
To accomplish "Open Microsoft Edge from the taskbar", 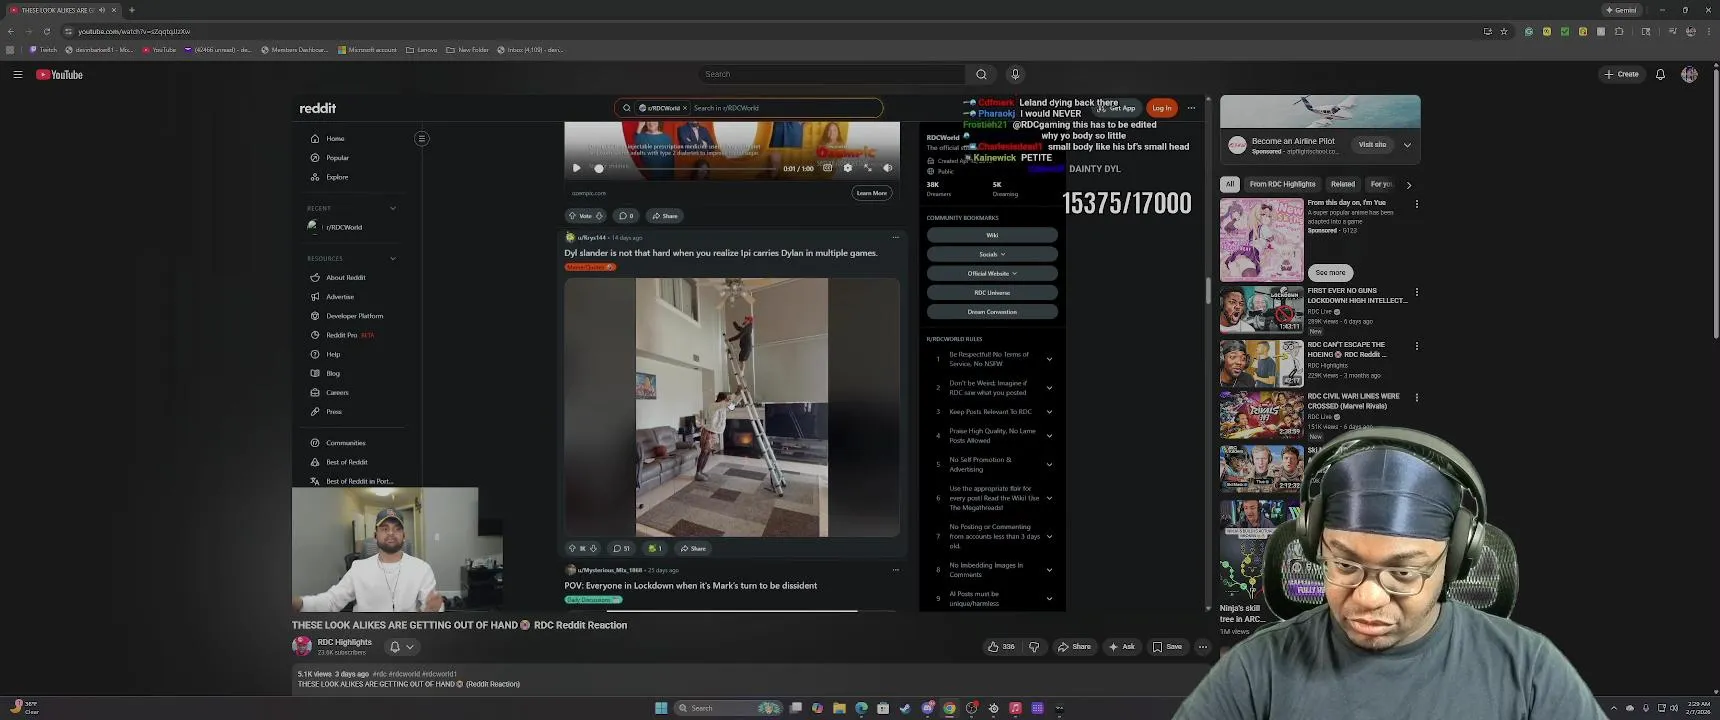I will click(861, 708).
